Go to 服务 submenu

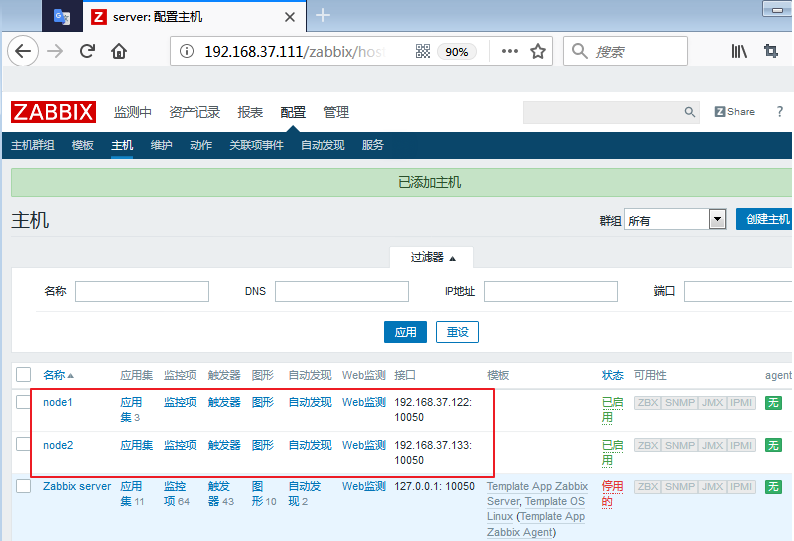pos(373,145)
